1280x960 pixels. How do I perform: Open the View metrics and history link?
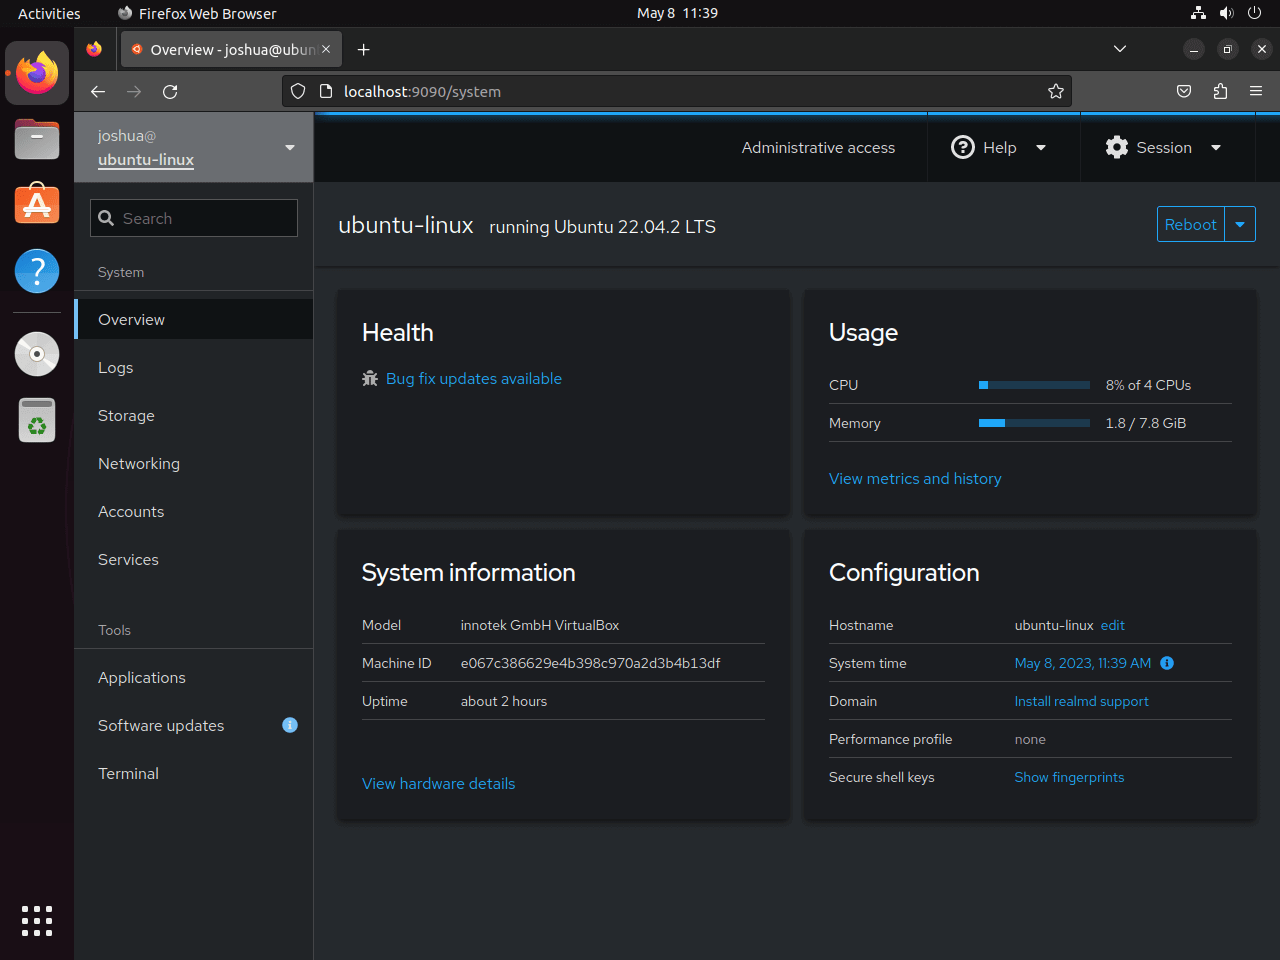[x=915, y=478]
